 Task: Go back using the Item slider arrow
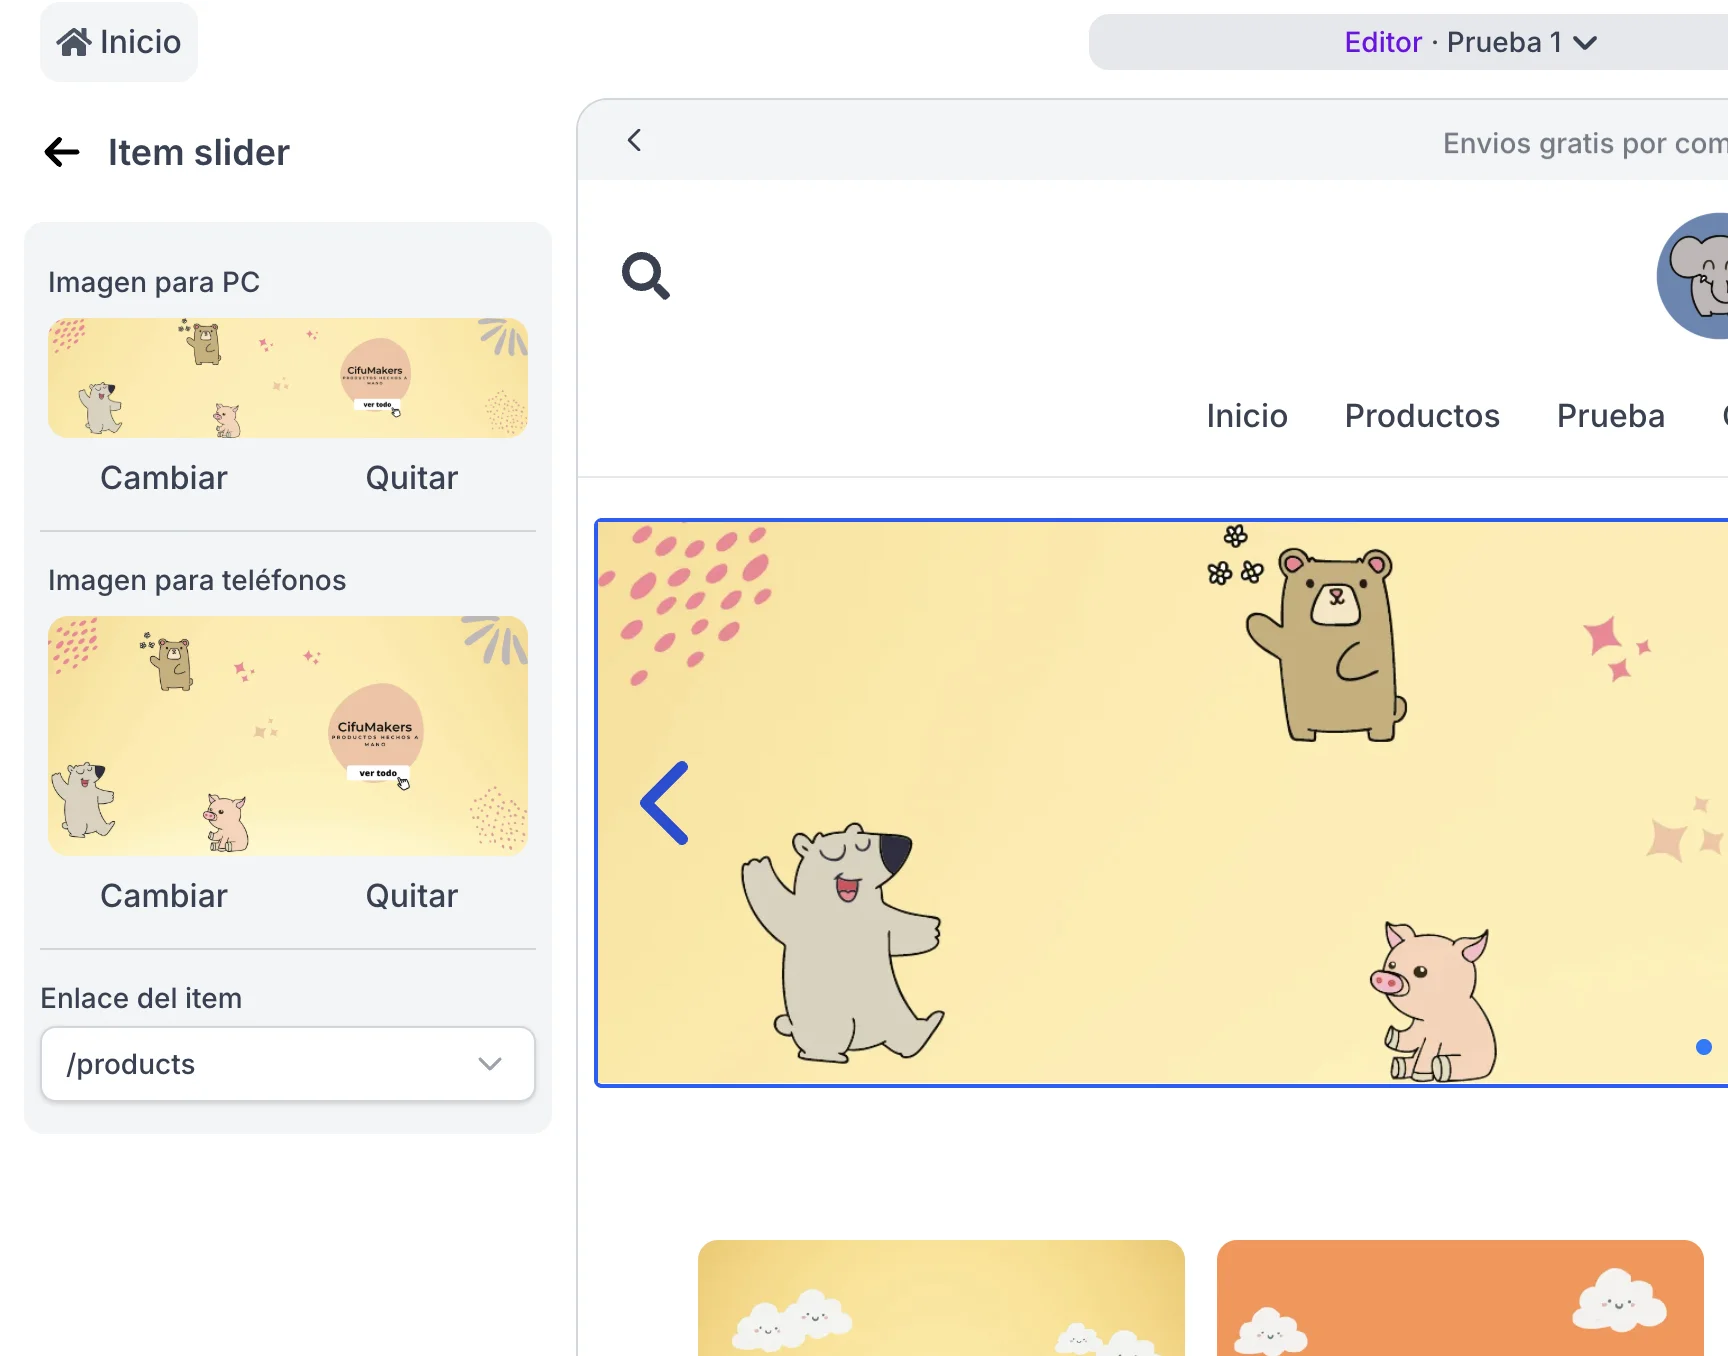tap(62, 152)
